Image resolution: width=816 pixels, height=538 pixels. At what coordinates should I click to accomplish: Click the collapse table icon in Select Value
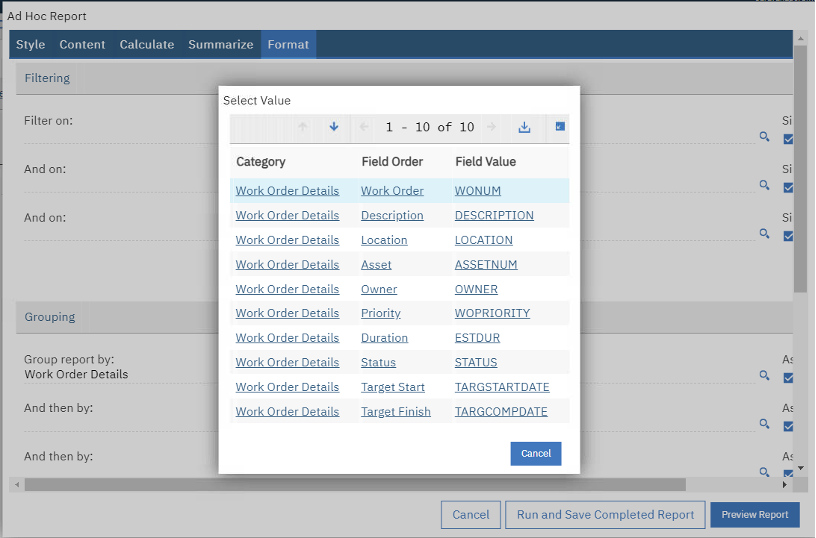[x=560, y=127]
